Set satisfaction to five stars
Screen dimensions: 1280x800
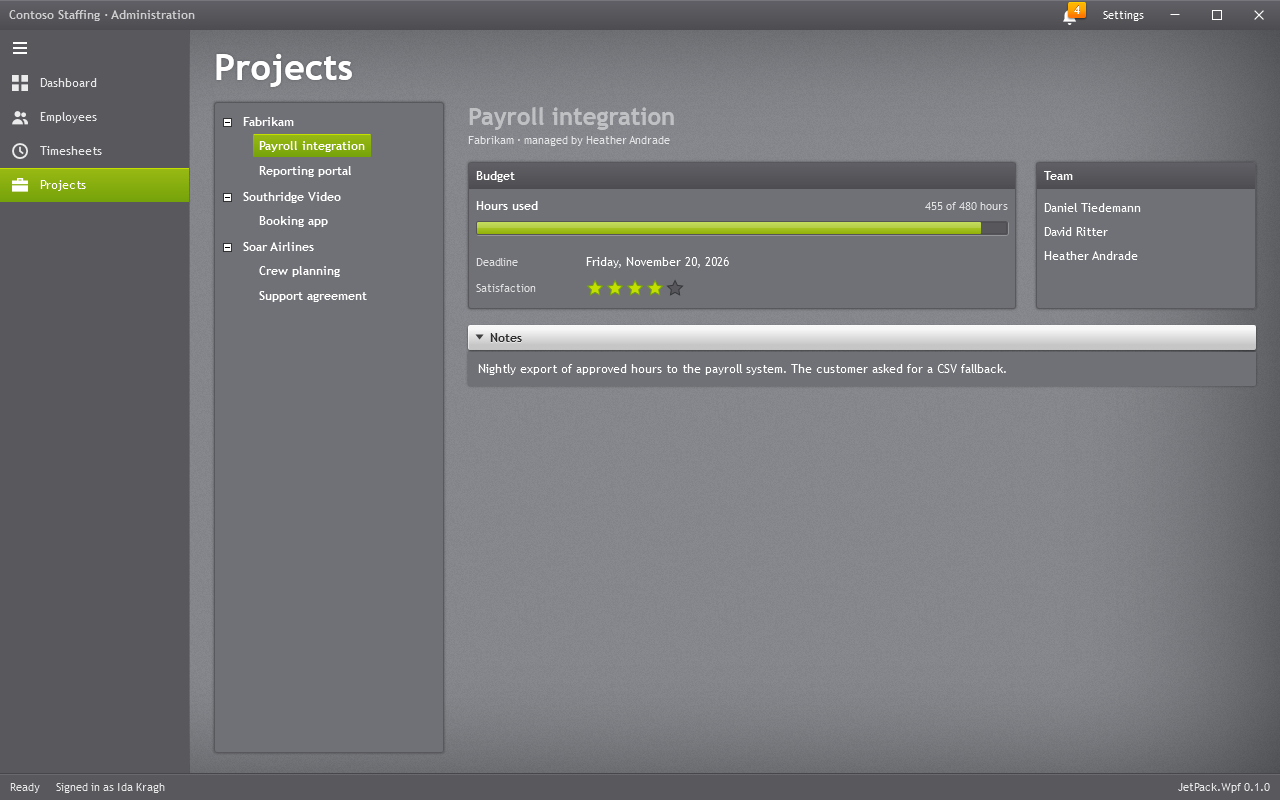pyautogui.click(x=675, y=288)
